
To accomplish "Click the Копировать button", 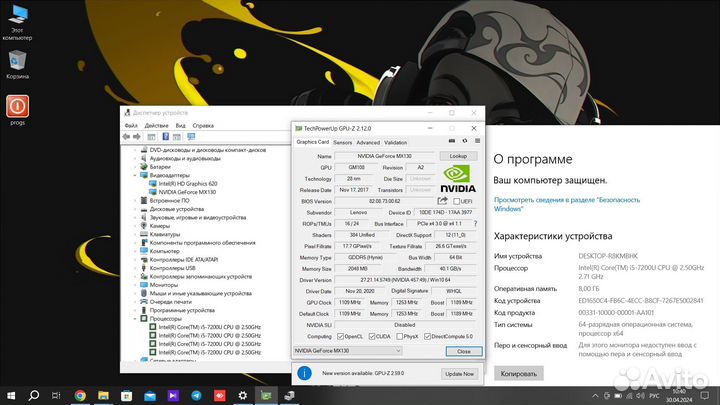I will click(x=518, y=373).
